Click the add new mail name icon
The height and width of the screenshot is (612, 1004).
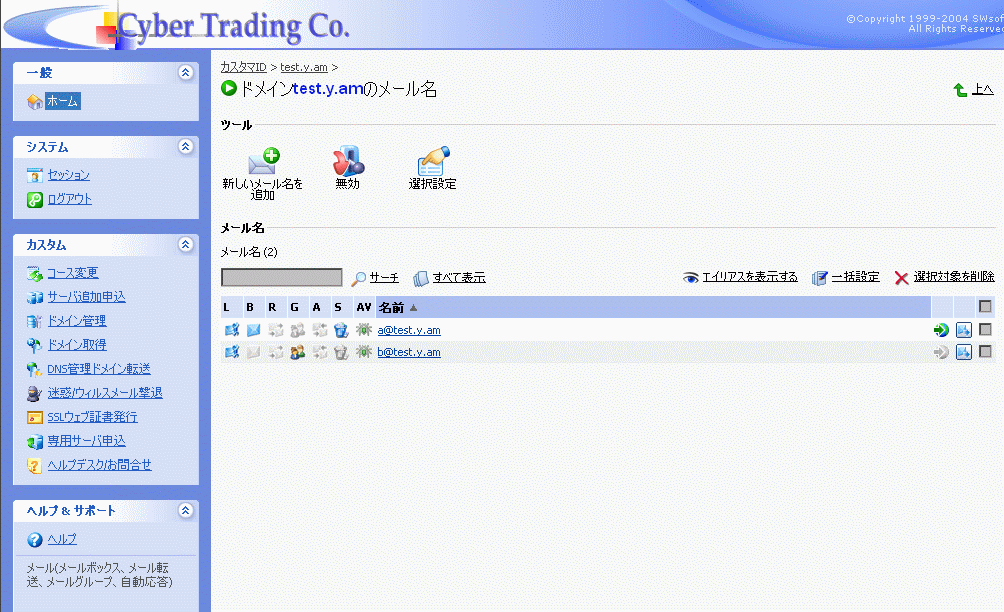tap(263, 162)
